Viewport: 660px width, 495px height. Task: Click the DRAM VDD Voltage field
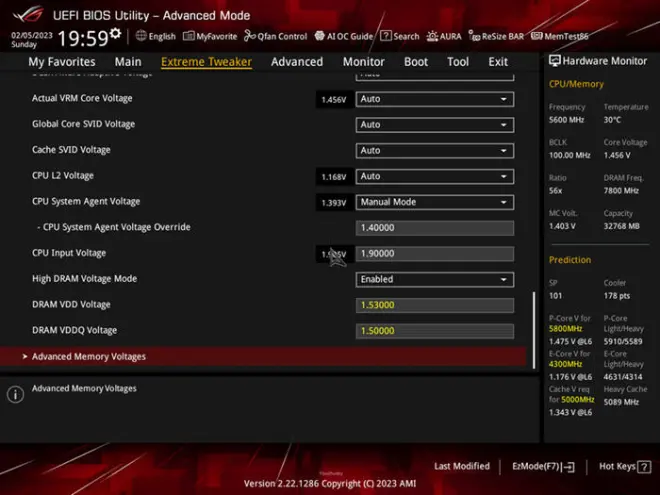[435, 305]
